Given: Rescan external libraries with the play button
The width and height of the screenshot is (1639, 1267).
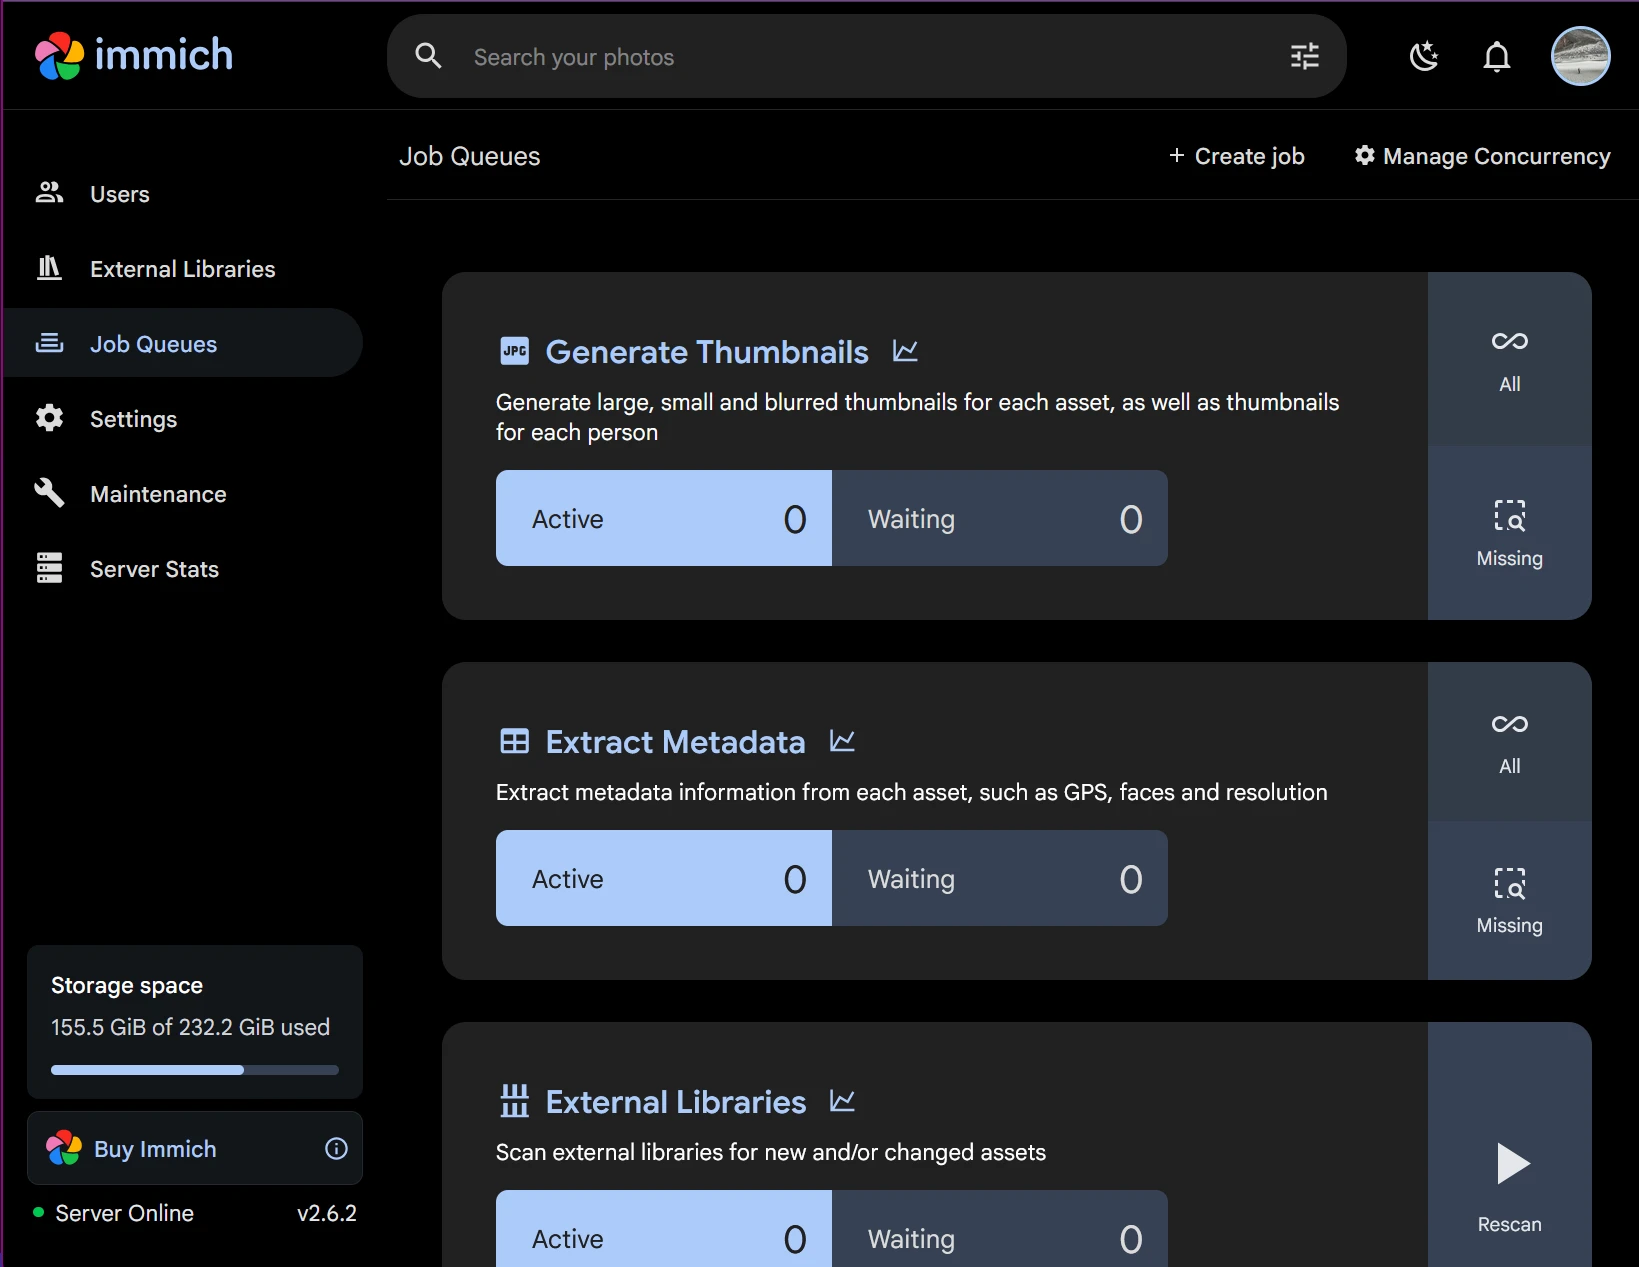Looking at the screenshot, I should pos(1512,1163).
